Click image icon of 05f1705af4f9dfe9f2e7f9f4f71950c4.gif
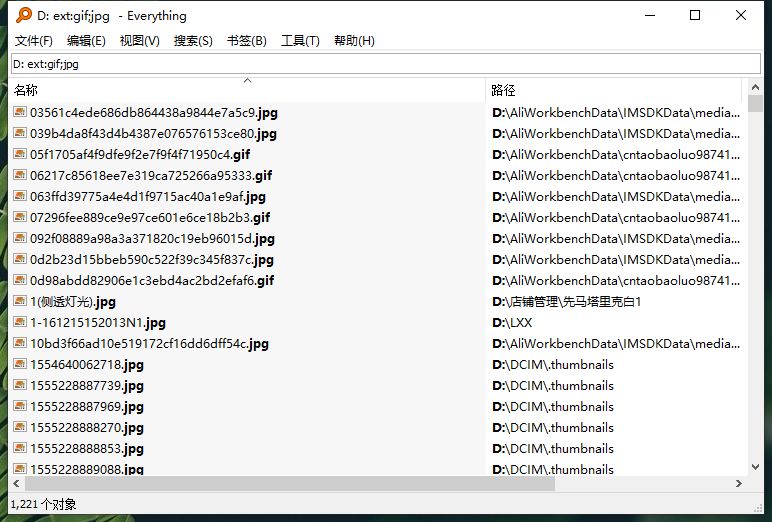 (x=20, y=154)
